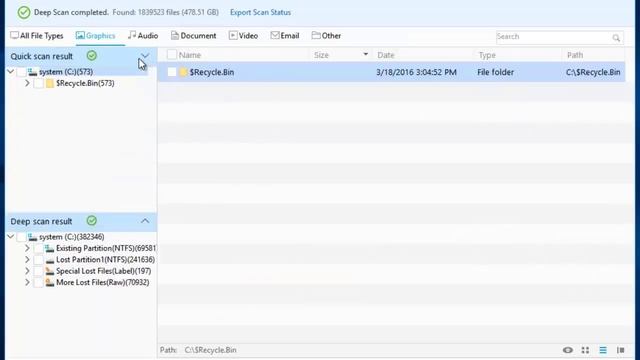Click the $Recycle.Bin folder icon in file list
This screenshot has width=640, height=360.
[183, 72]
